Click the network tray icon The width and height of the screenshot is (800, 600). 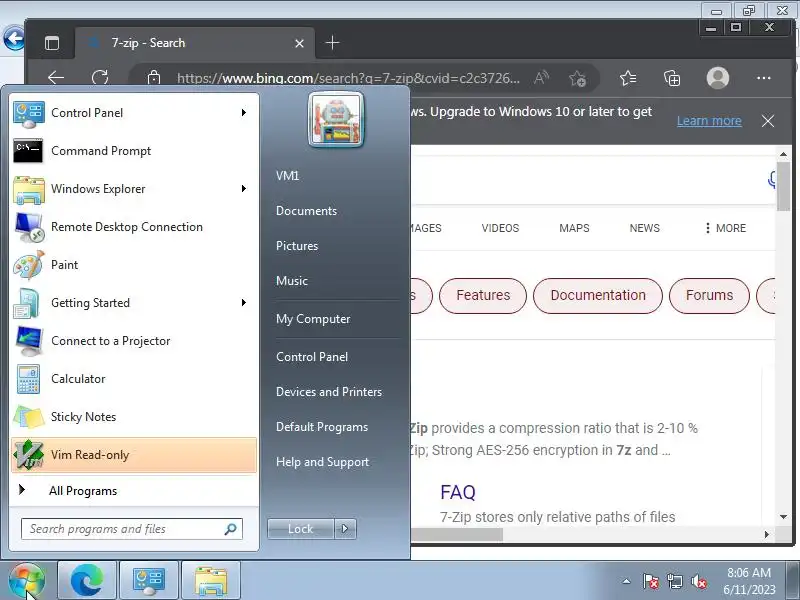coord(674,581)
